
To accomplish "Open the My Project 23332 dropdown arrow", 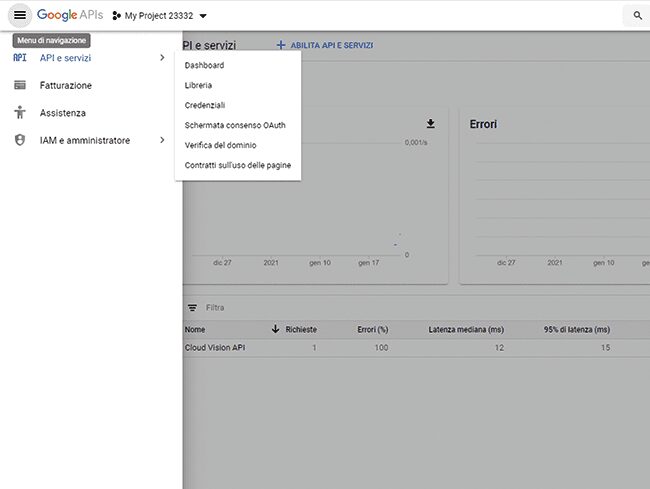I will (203, 16).
